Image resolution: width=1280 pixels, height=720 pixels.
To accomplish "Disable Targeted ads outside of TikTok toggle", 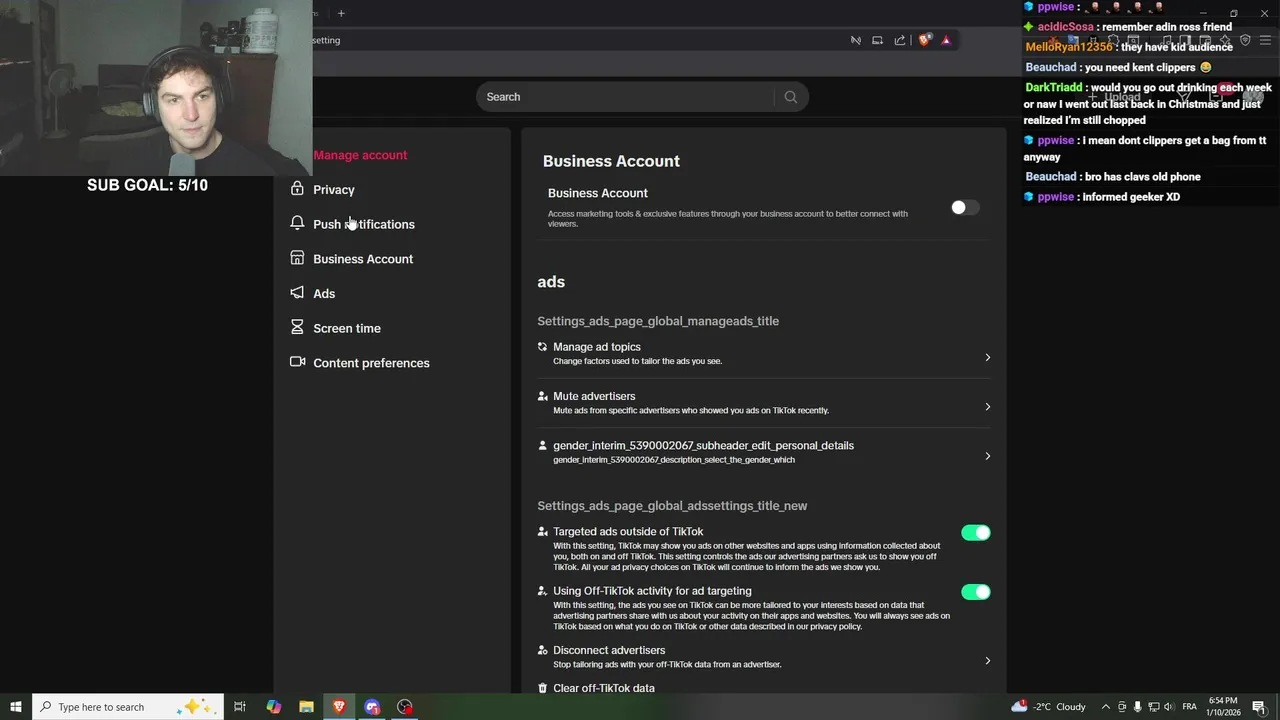I will pyautogui.click(x=975, y=533).
